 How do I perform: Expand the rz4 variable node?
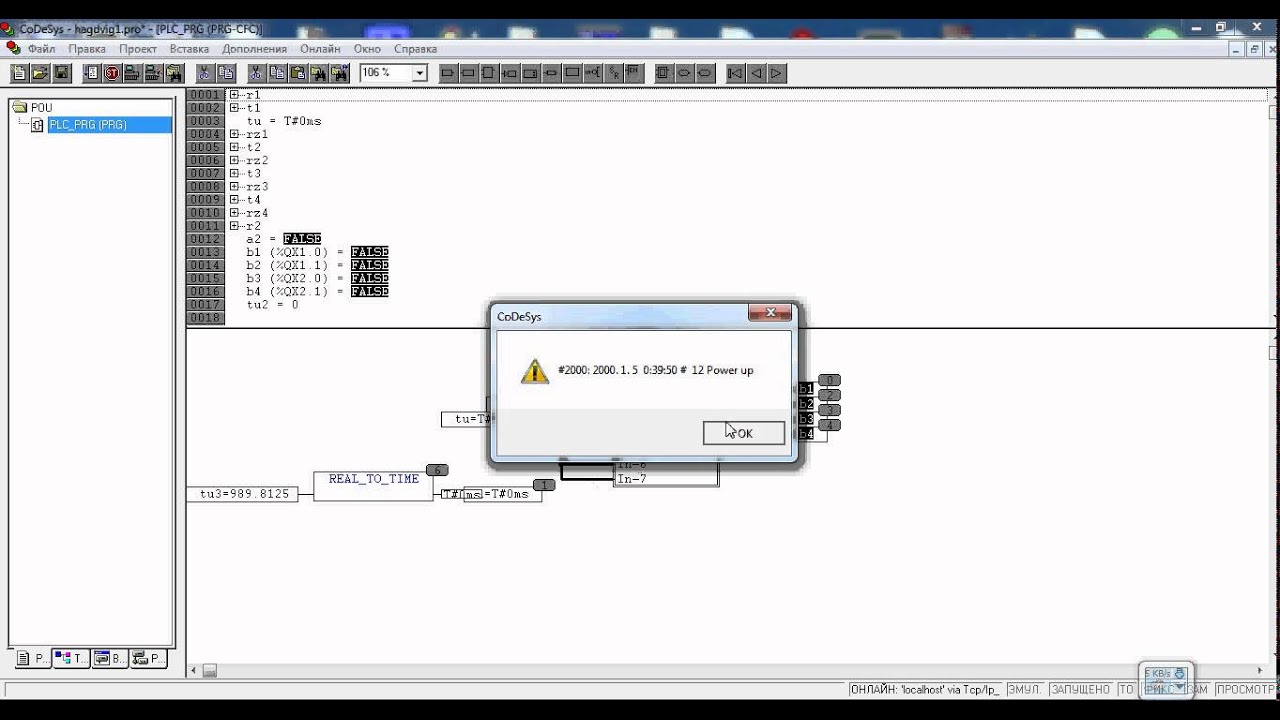(234, 213)
